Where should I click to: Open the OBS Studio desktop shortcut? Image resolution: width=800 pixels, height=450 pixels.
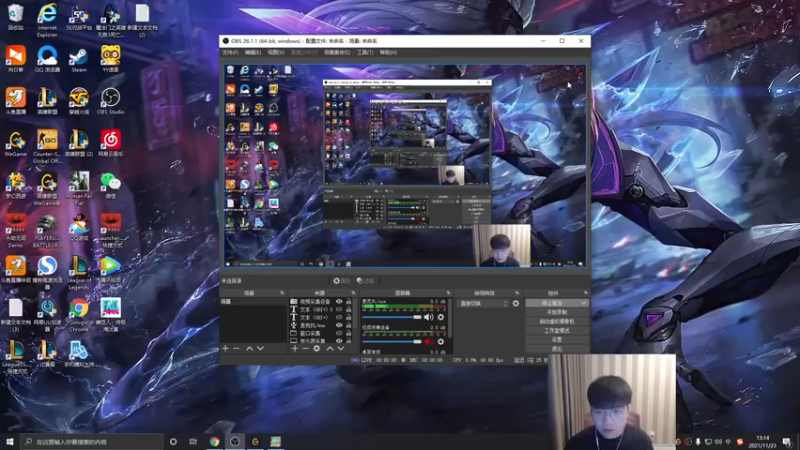110,101
